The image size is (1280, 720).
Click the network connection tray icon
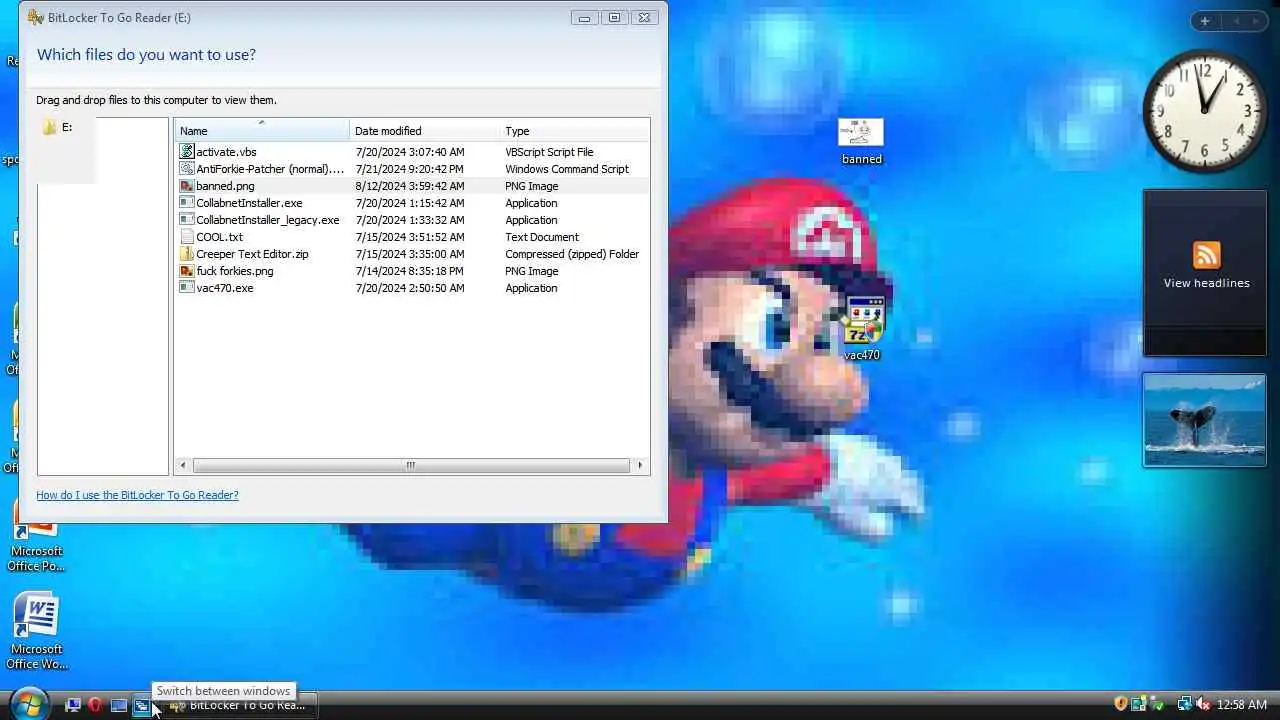coord(1184,704)
